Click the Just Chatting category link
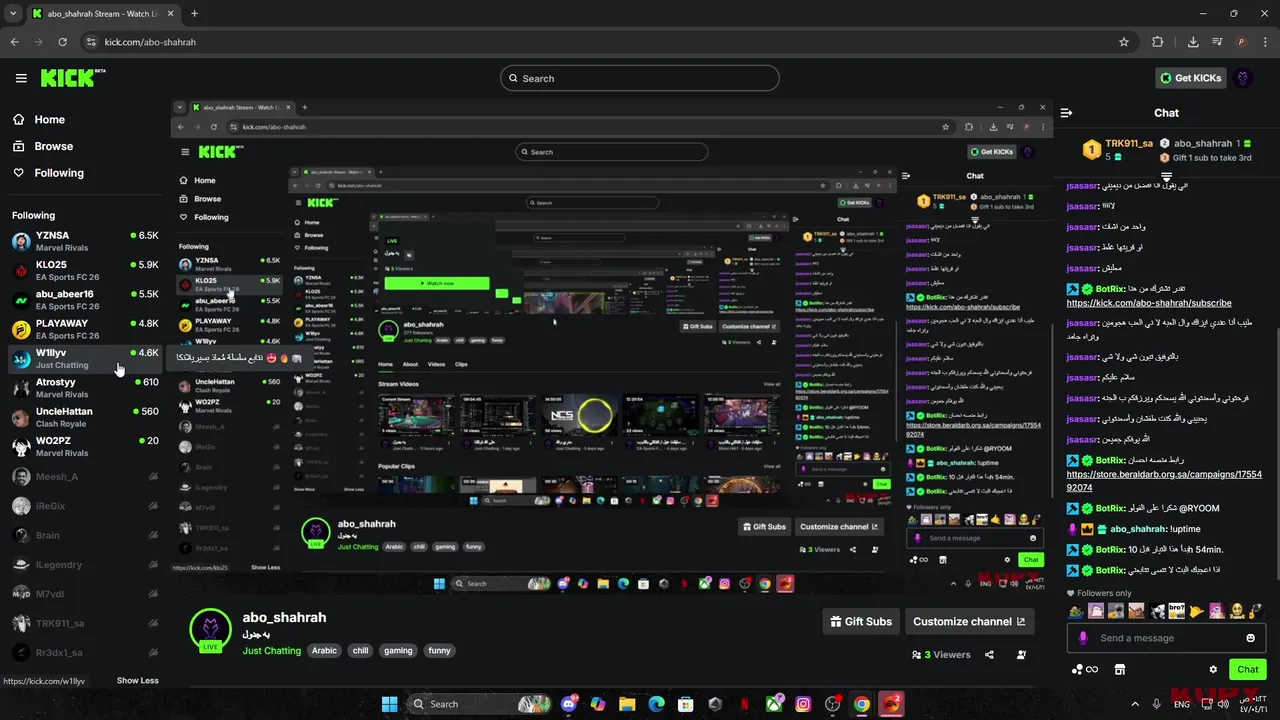 pyautogui.click(x=271, y=650)
